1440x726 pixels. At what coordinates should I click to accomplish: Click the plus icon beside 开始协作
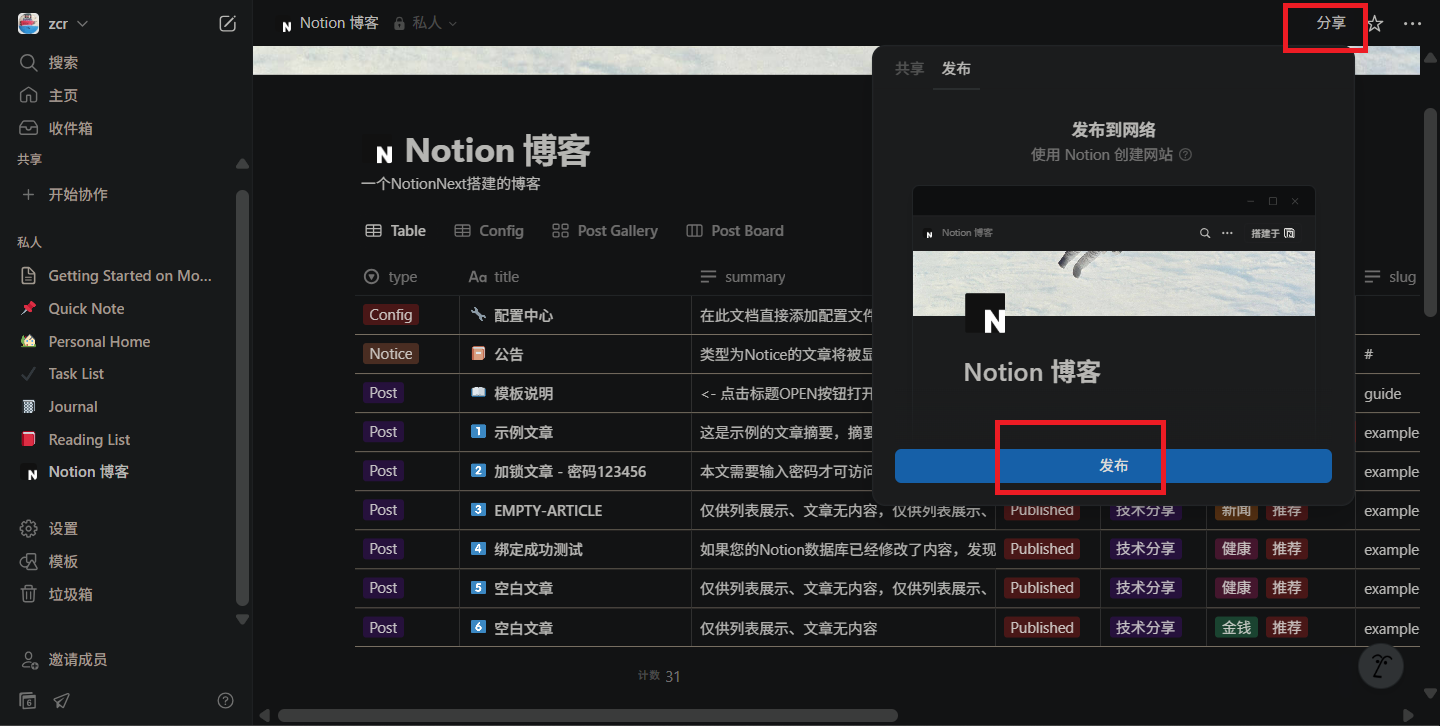tap(28, 194)
